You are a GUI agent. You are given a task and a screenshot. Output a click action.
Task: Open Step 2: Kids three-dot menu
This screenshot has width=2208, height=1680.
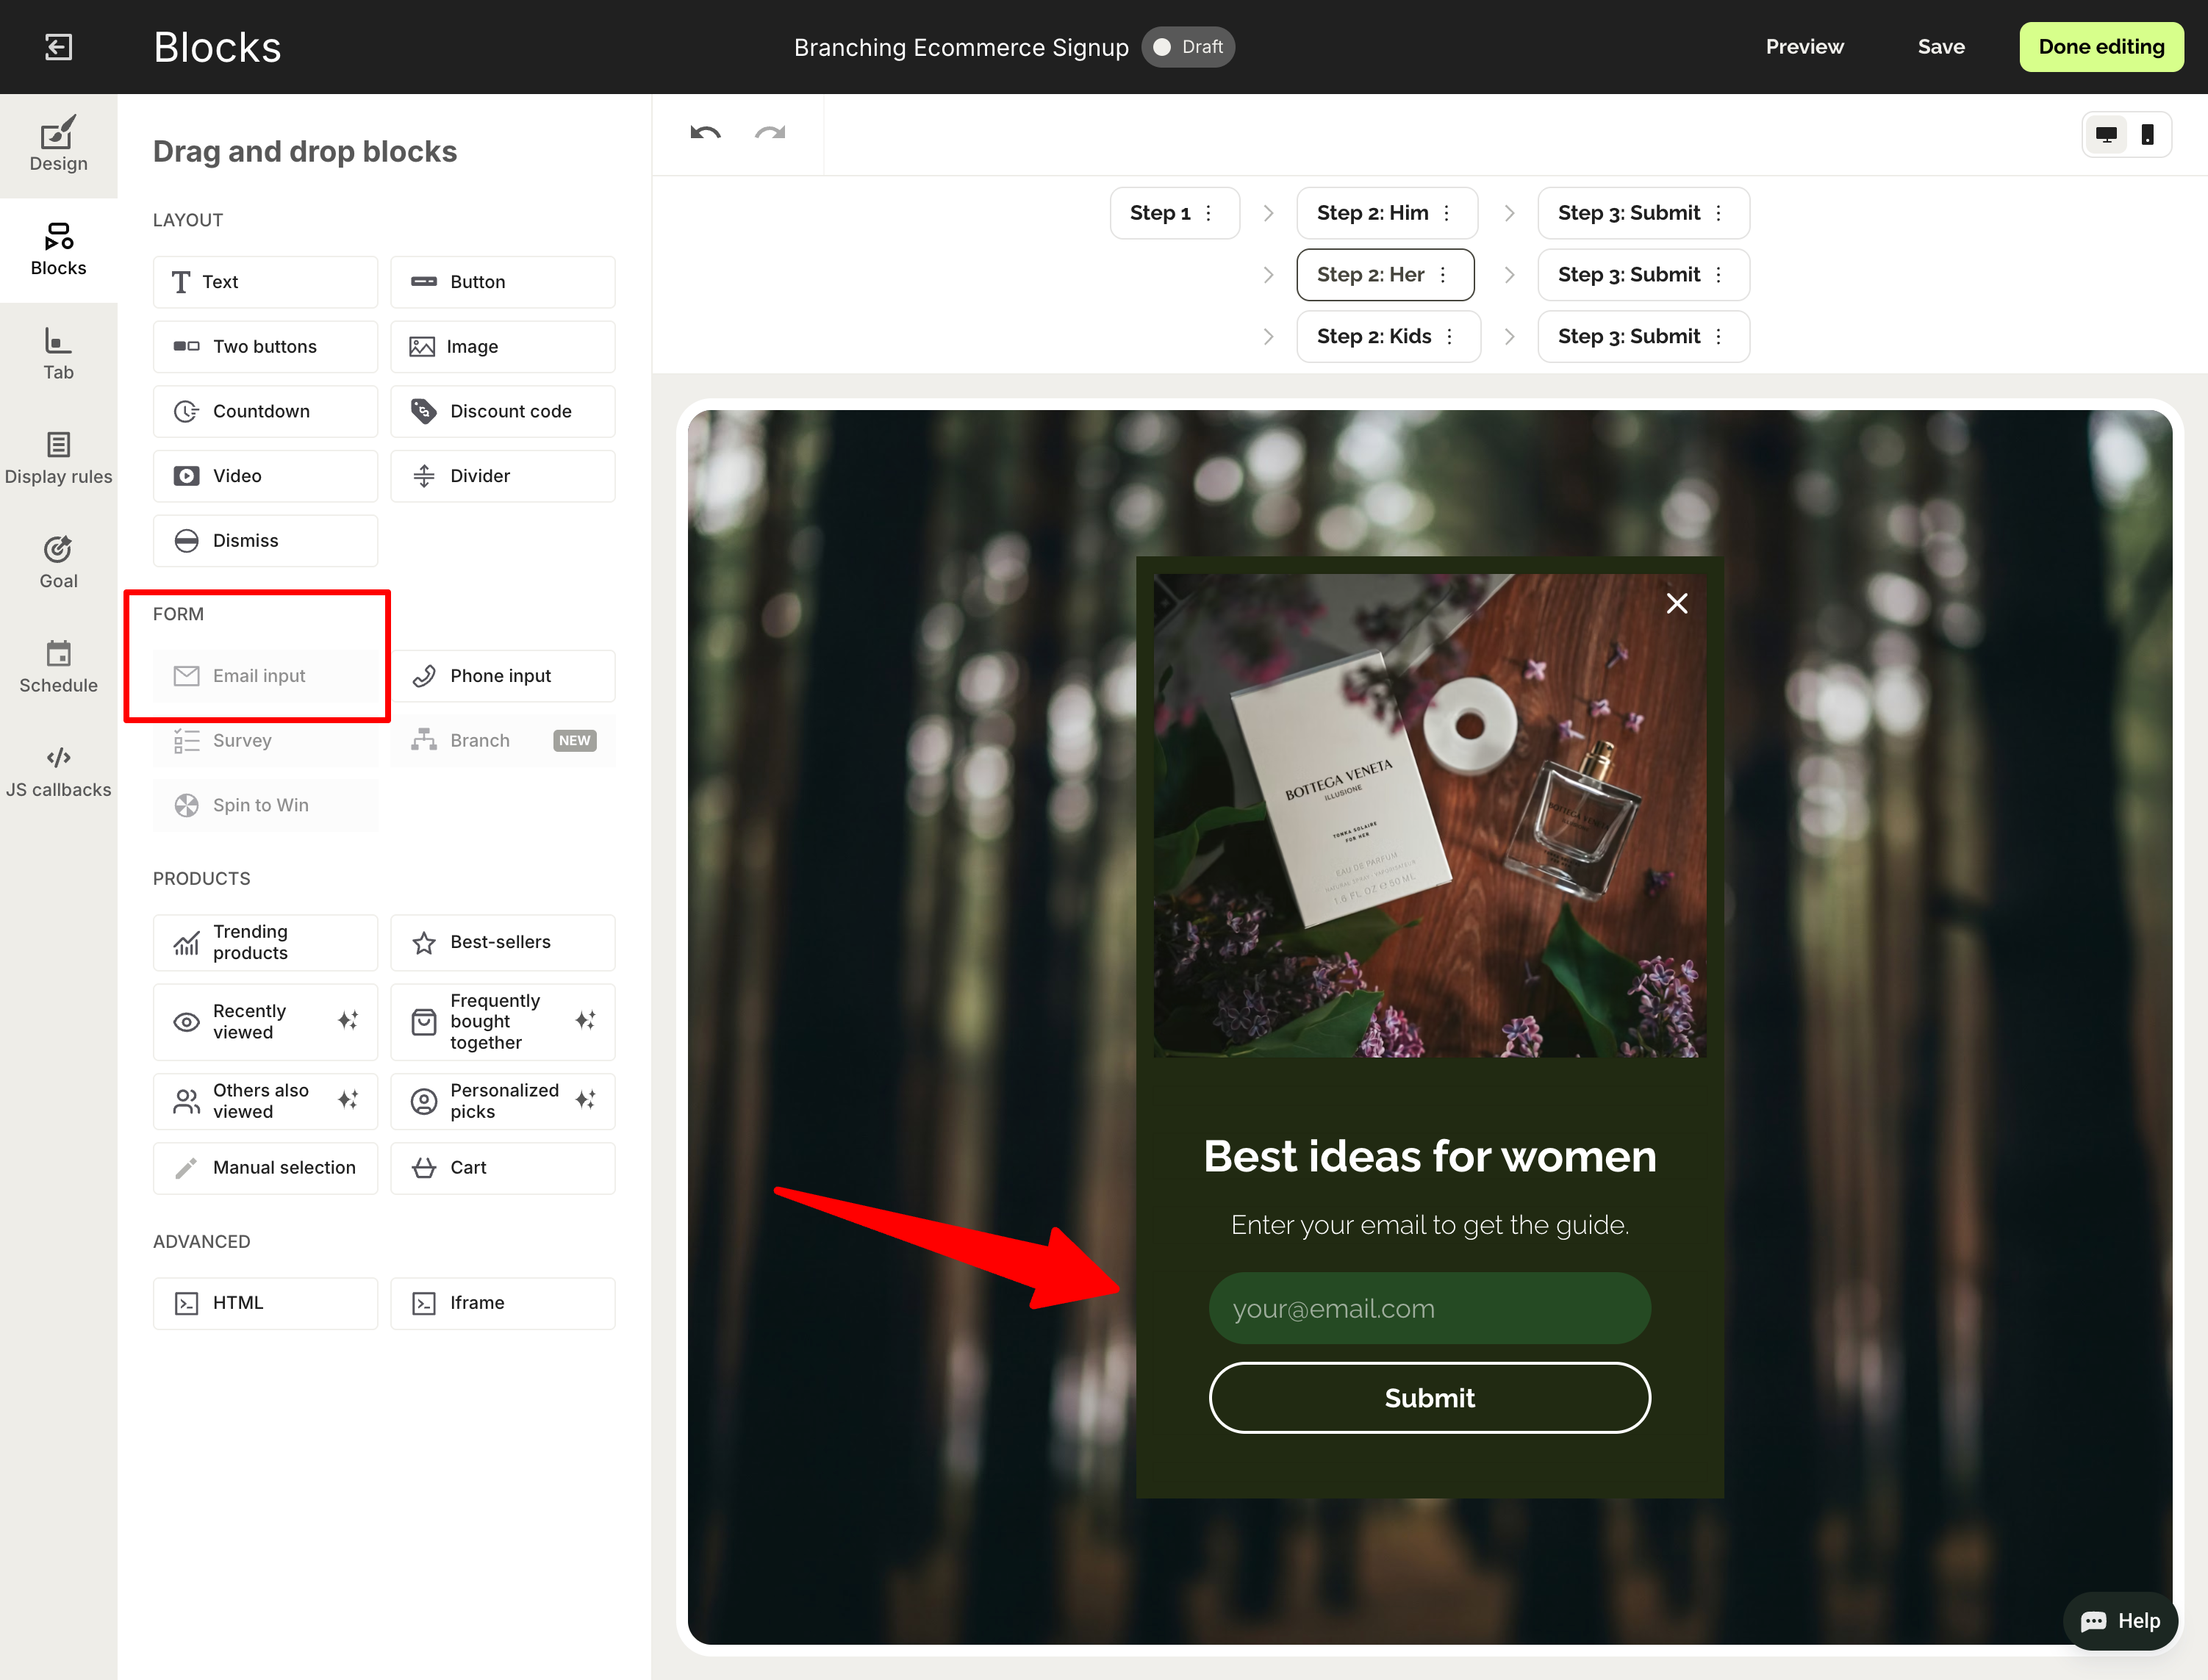click(x=1449, y=337)
